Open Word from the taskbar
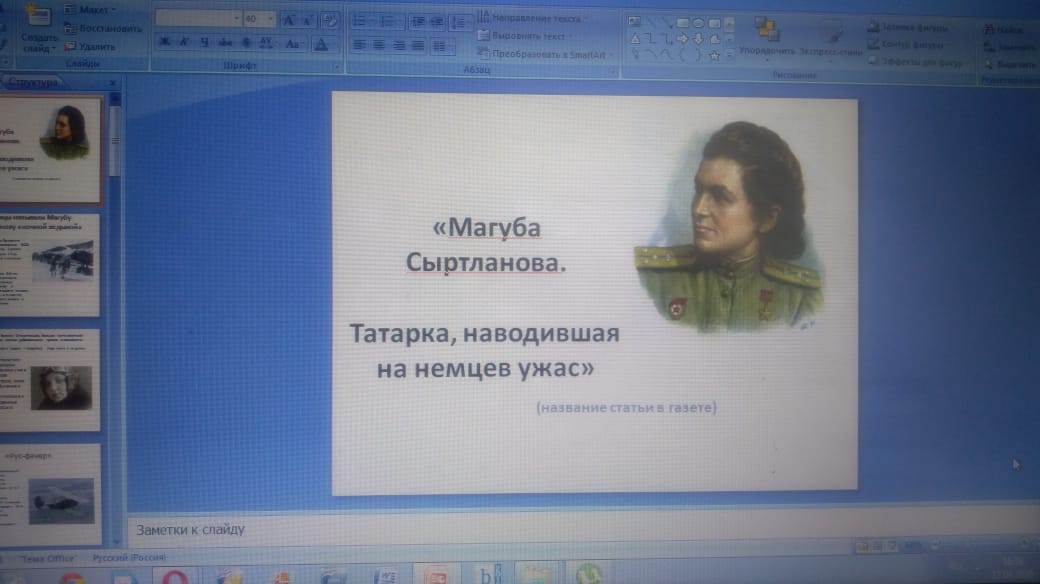The image size is (1040, 584). pos(385,575)
